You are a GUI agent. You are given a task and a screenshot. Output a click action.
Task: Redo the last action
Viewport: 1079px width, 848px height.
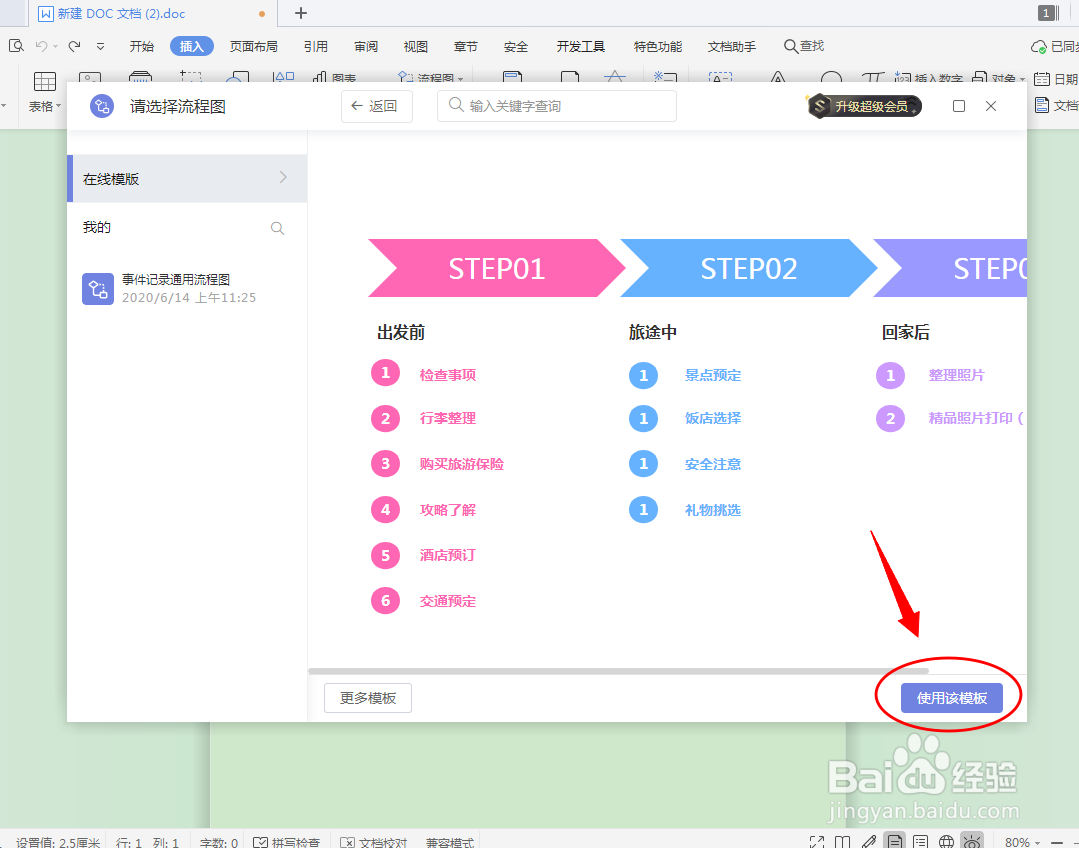pyautogui.click(x=74, y=46)
